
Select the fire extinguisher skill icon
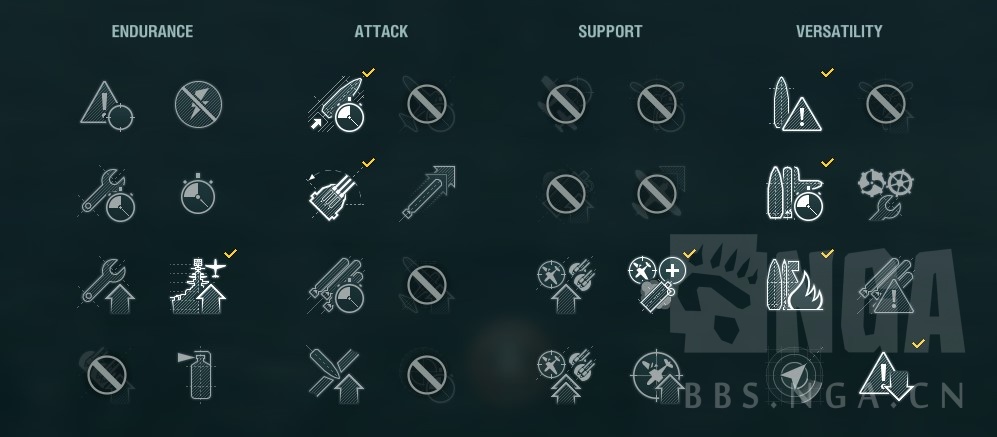pos(198,375)
